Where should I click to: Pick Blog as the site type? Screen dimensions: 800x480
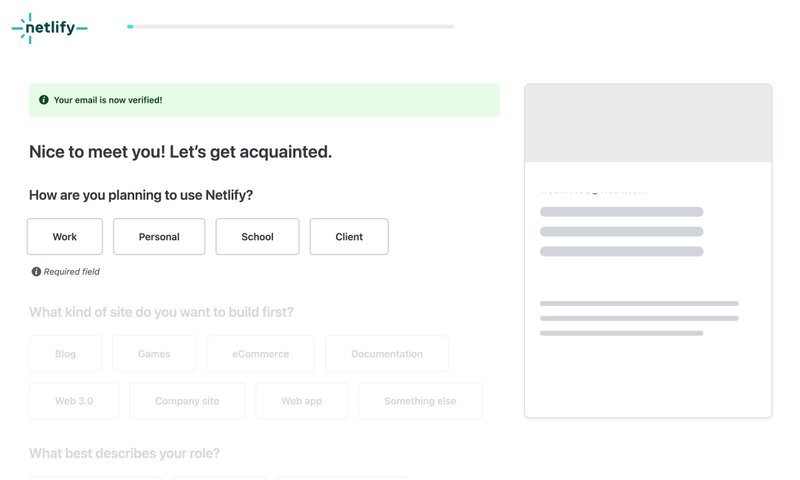coord(66,354)
